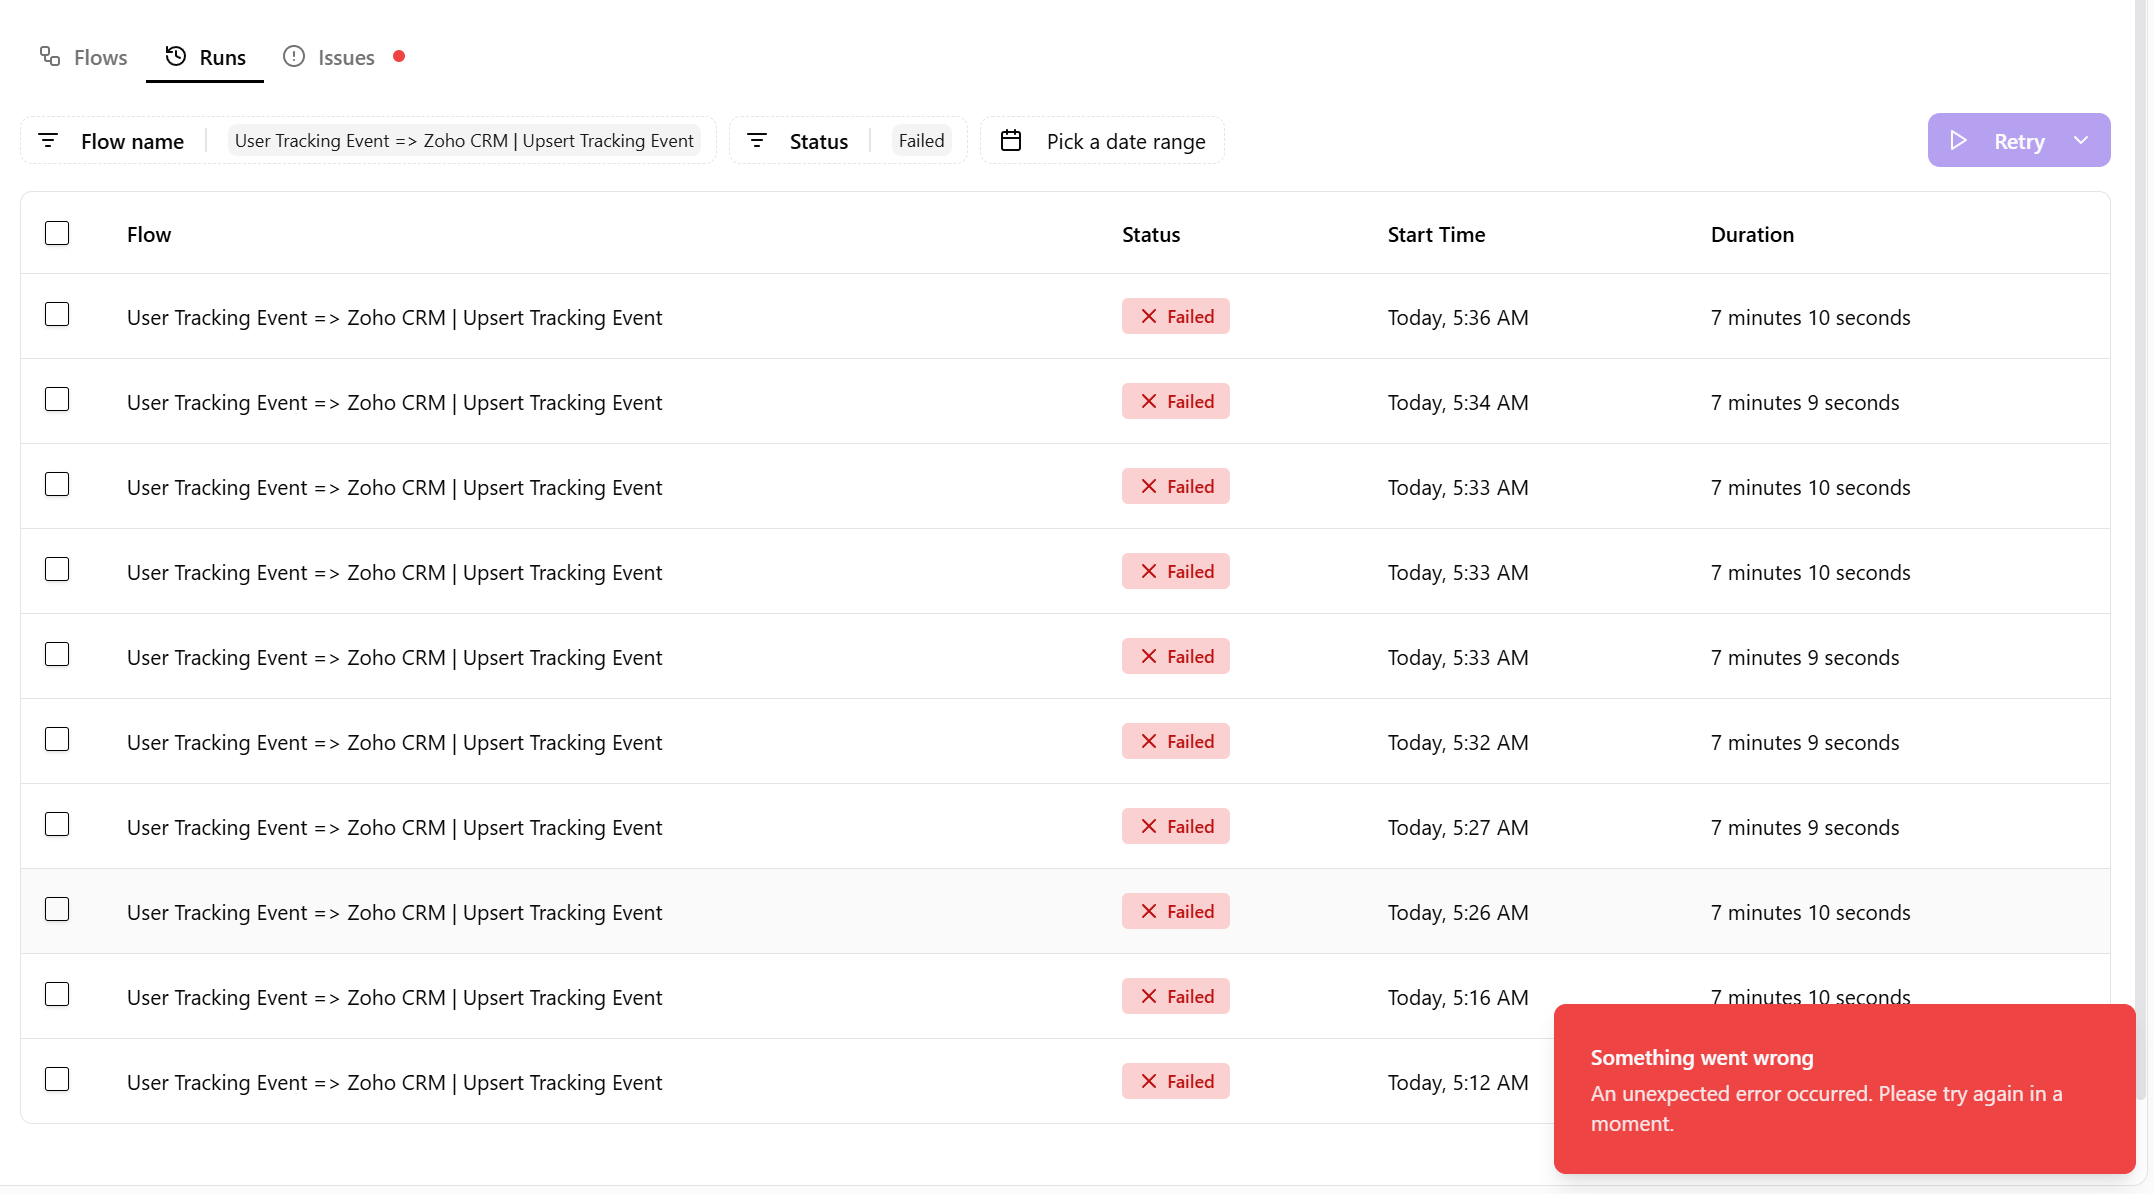The height and width of the screenshot is (1194, 2154).
Task: Click the Status filter icon
Action: click(x=757, y=140)
